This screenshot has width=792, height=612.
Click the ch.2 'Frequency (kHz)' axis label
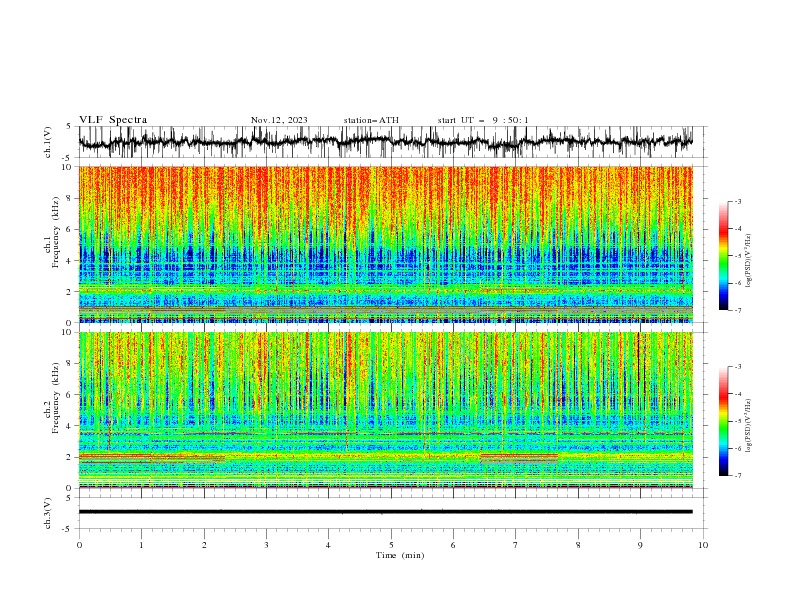56,398
